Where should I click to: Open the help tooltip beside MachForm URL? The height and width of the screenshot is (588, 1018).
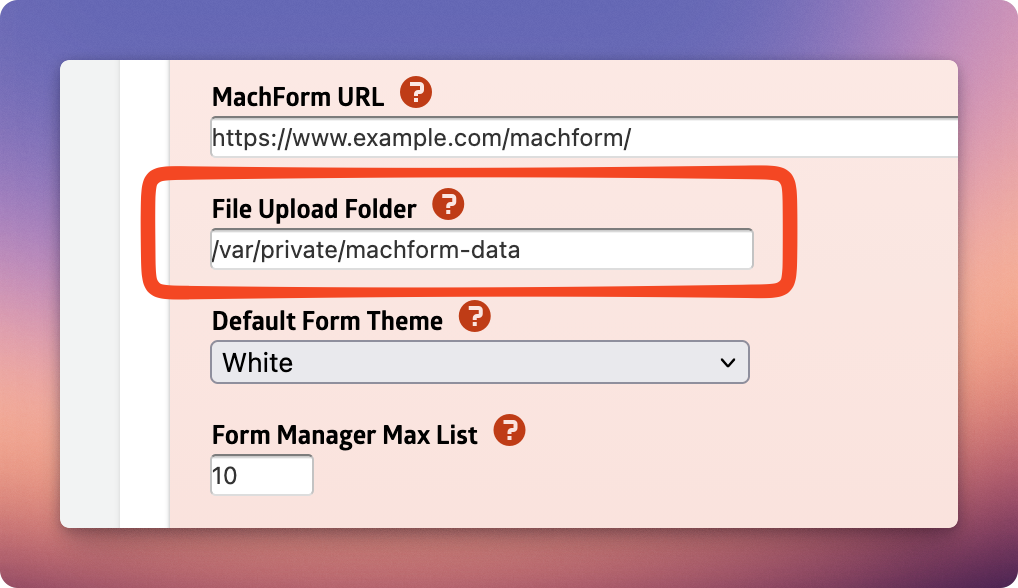(416, 92)
